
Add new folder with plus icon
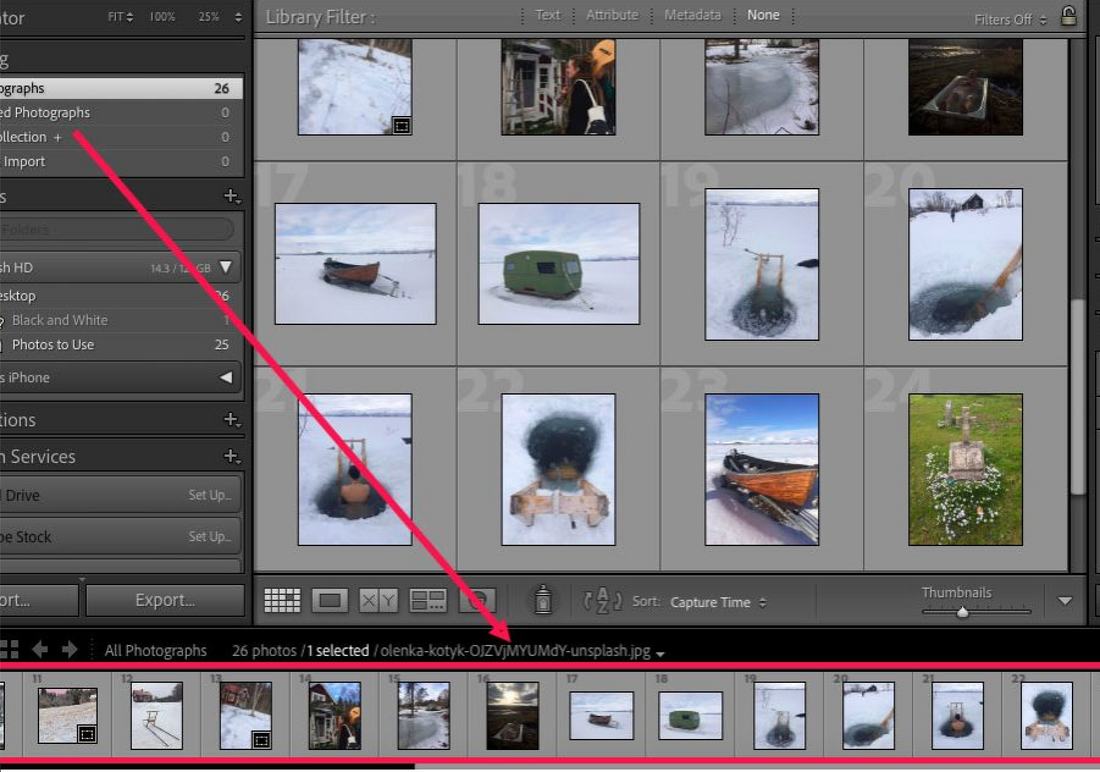coord(231,196)
